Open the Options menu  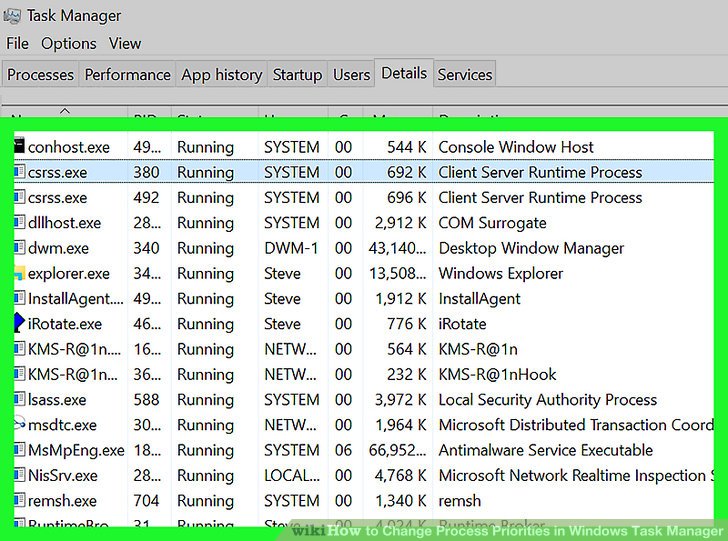point(69,44)
